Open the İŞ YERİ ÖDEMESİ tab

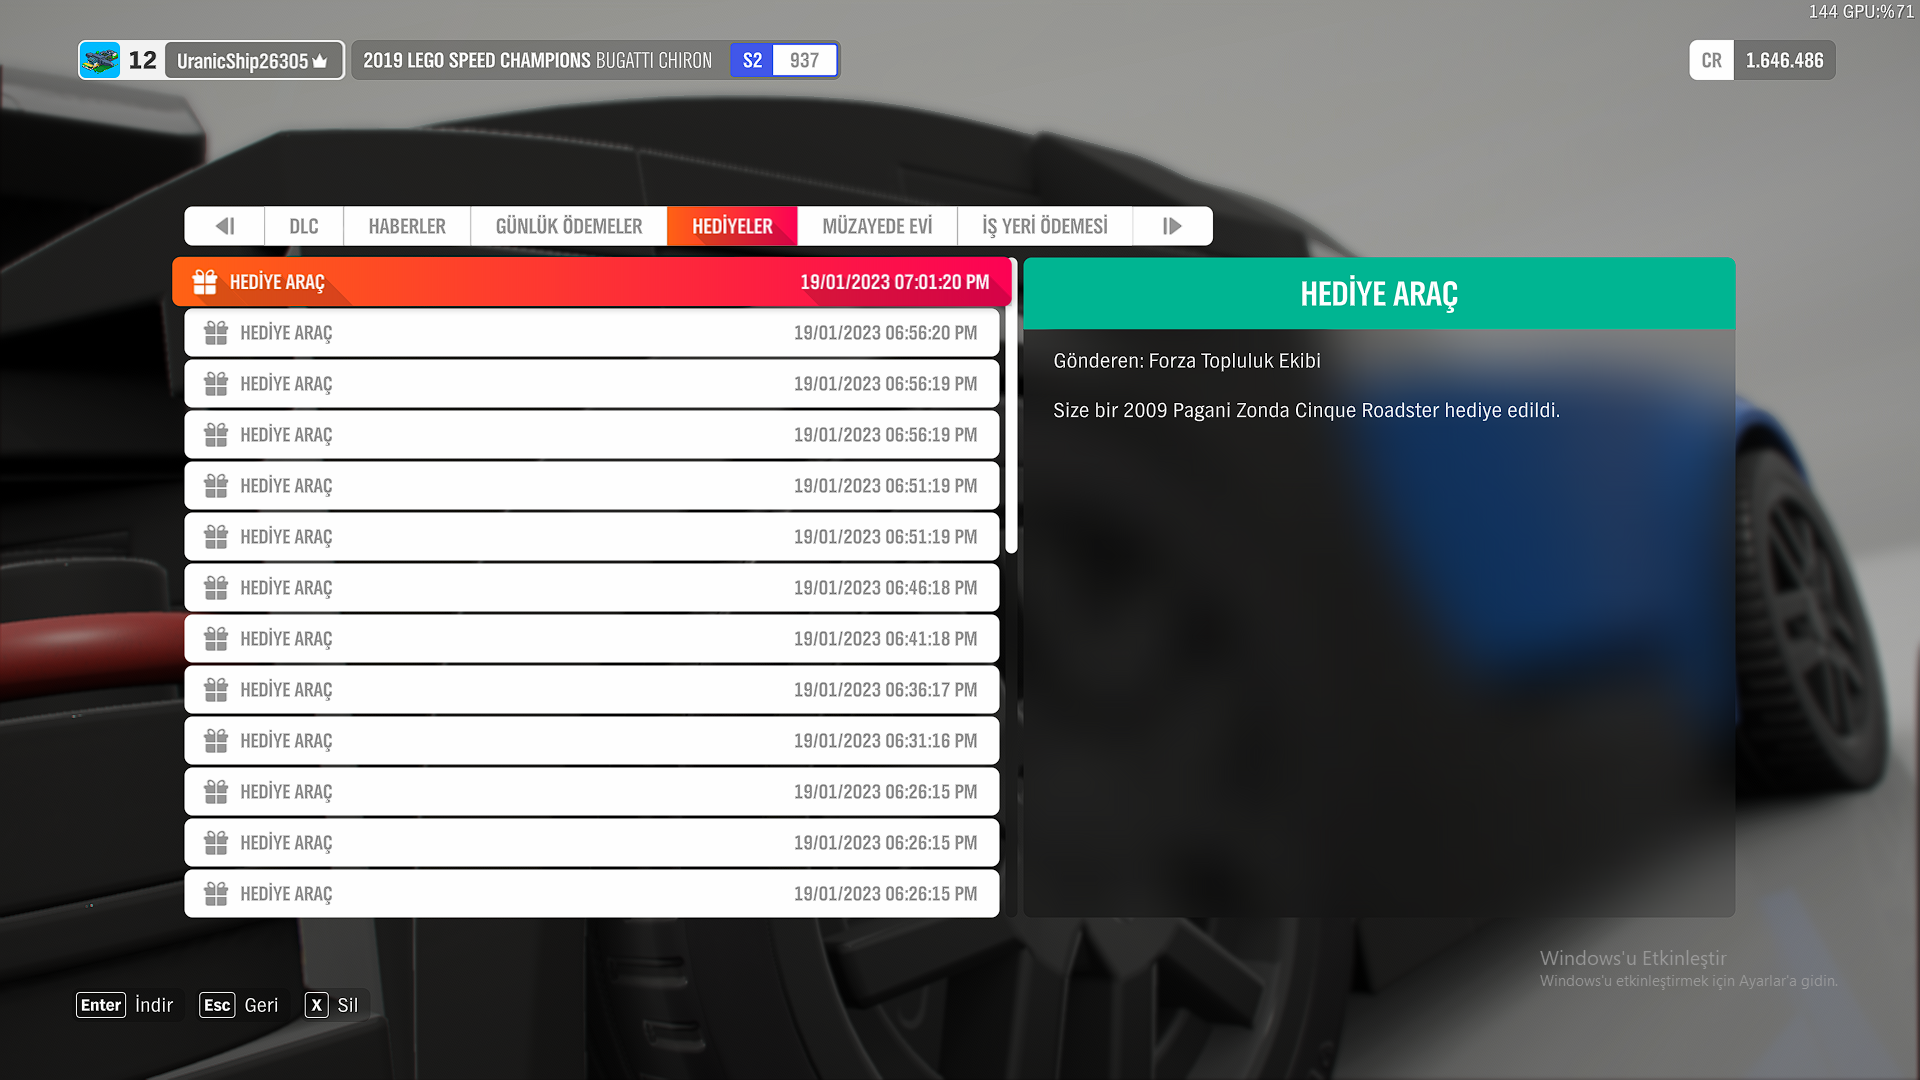1045,226
